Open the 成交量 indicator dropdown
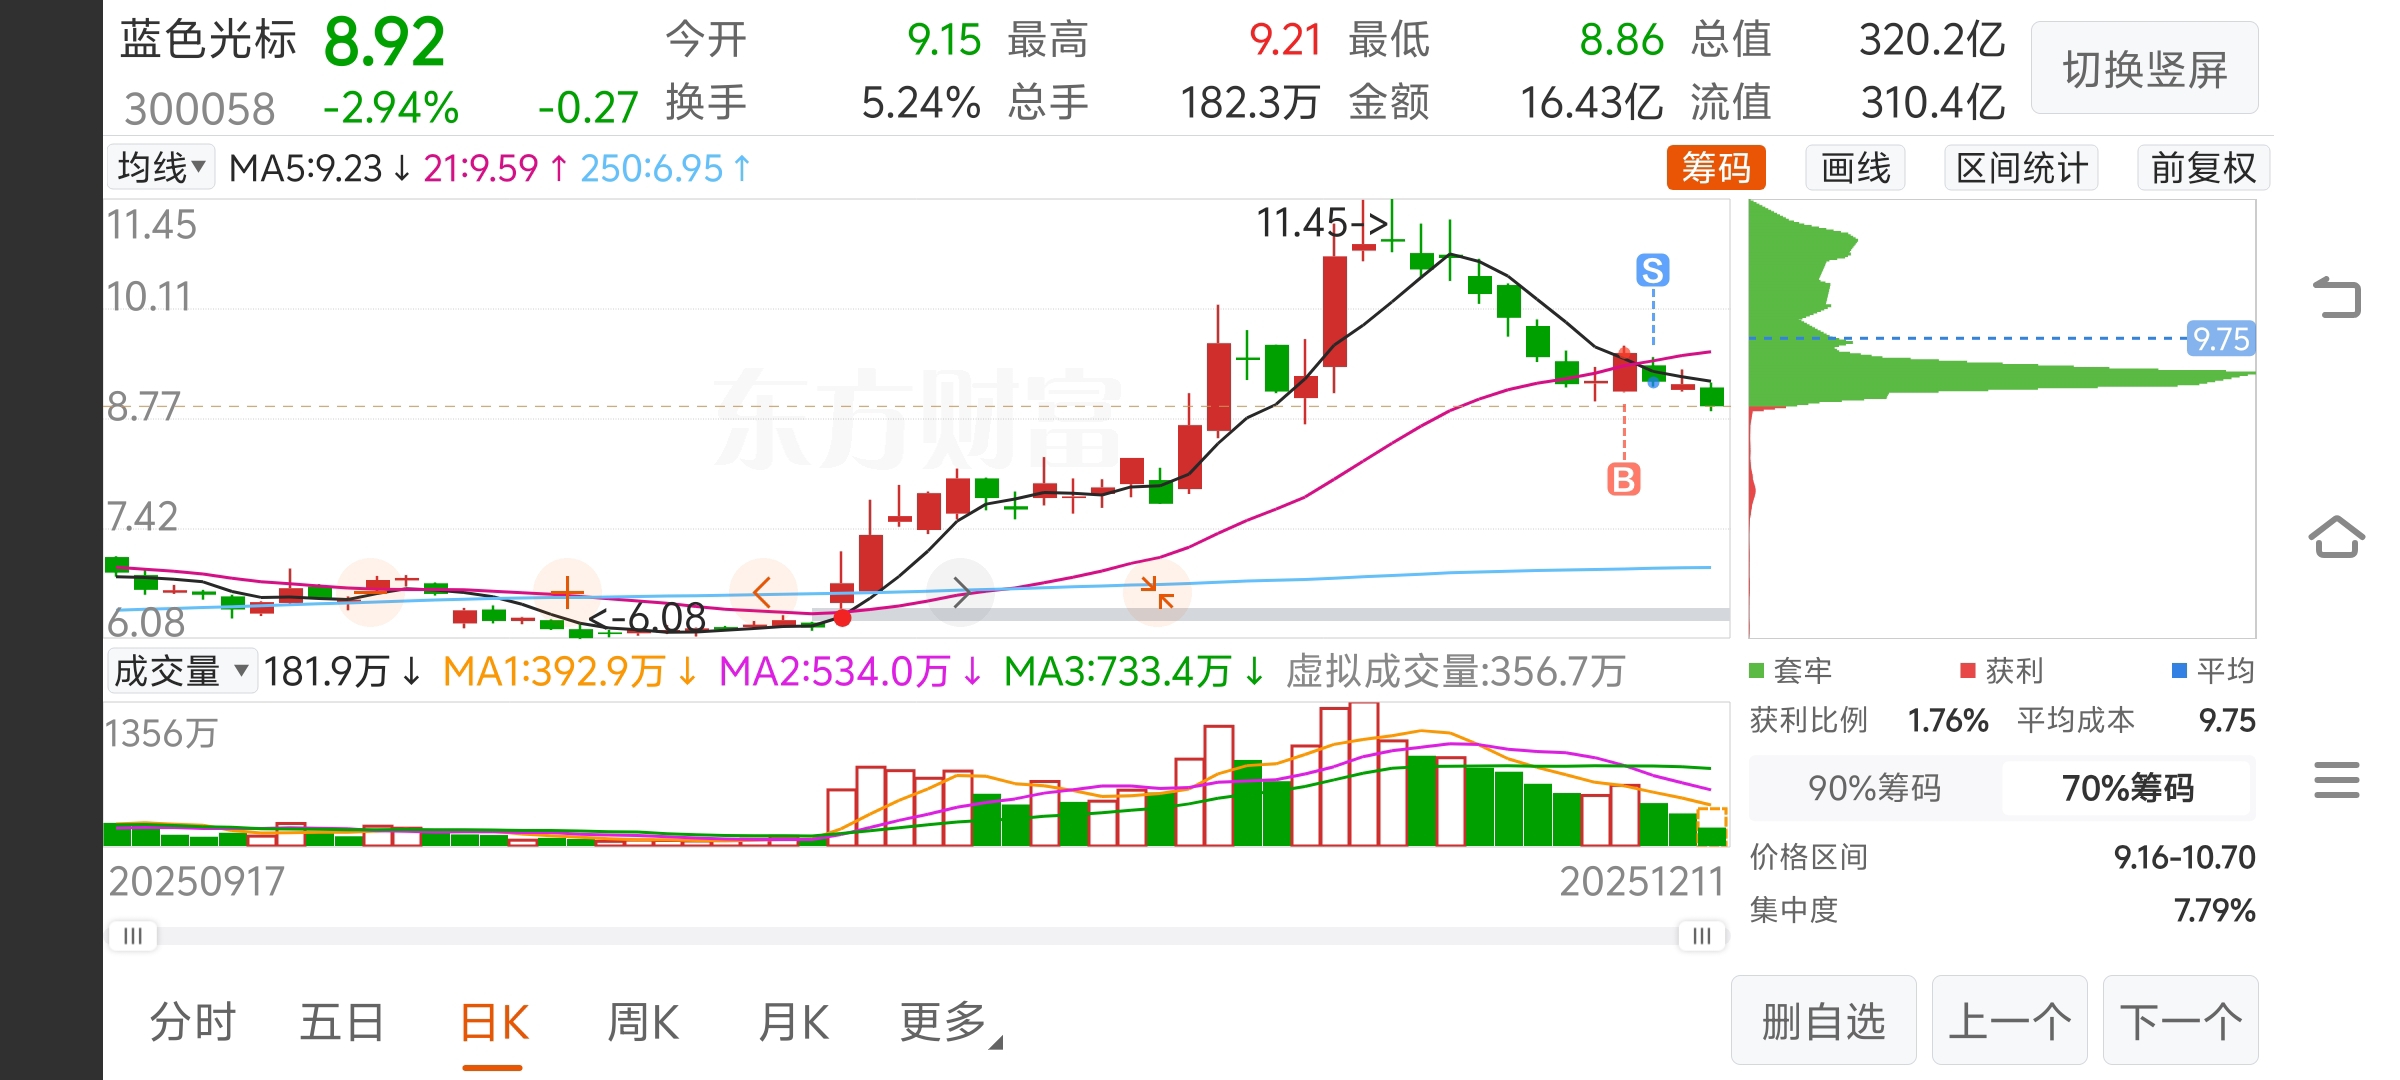The width and height of the screenshot is (2400, 1080). coord(181,671)
